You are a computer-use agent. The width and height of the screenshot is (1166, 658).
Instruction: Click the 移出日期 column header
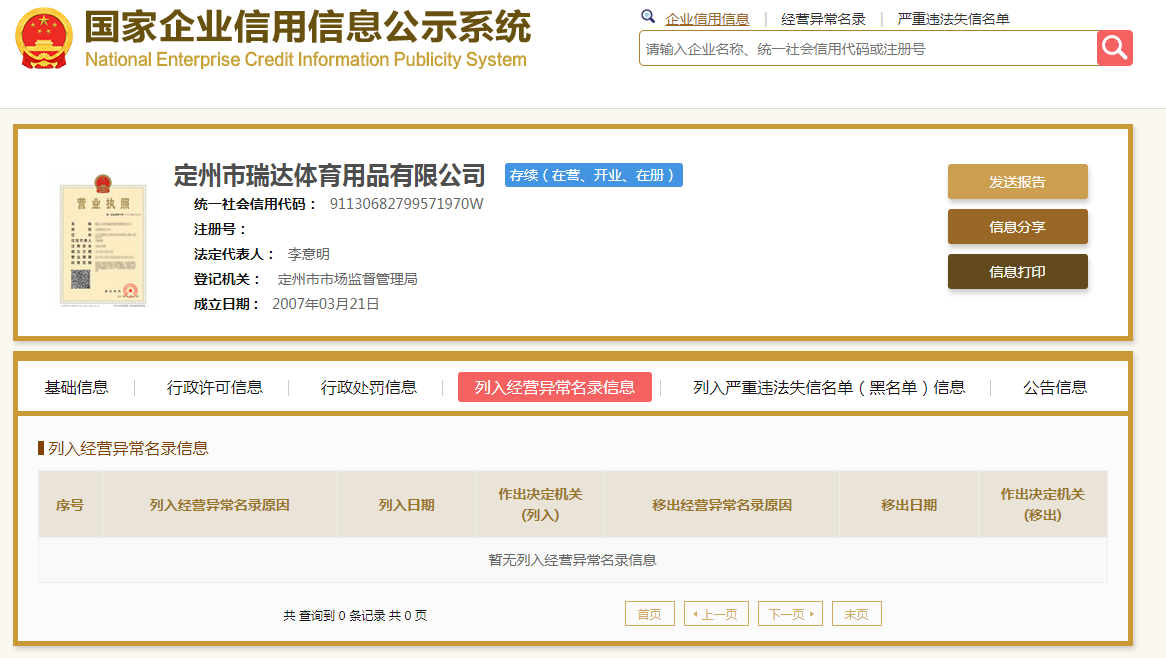tap(909, 505)
